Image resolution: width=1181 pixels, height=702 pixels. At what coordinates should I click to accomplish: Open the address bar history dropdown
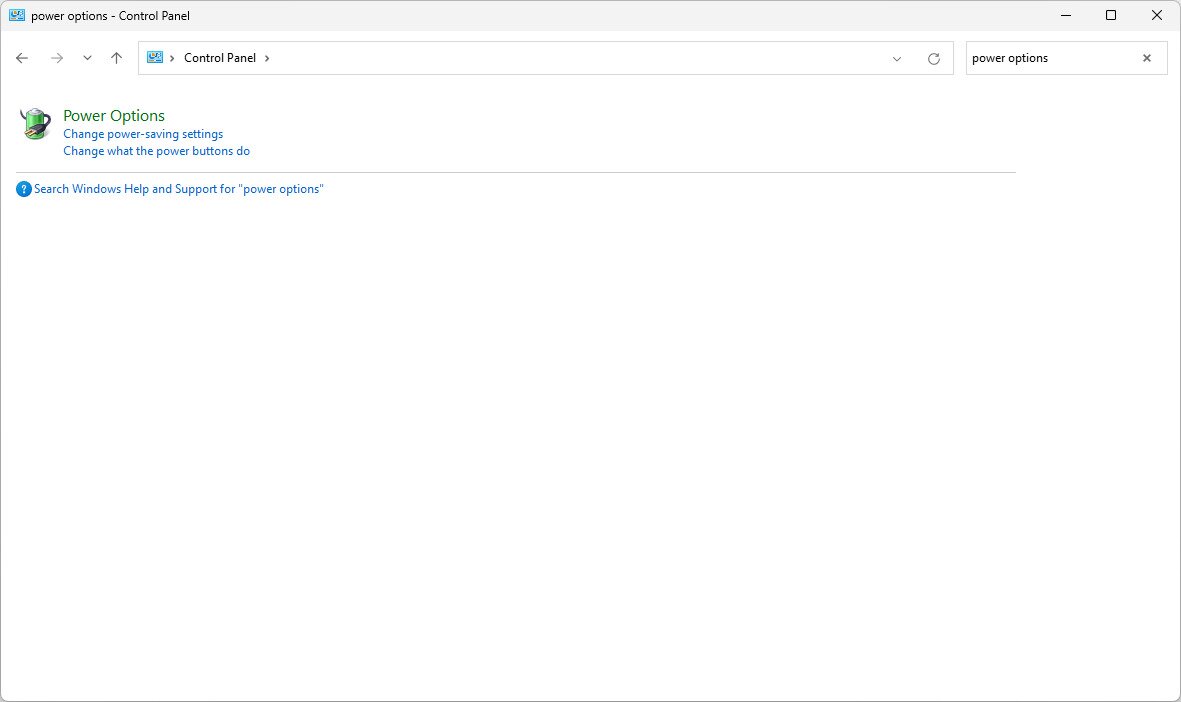tap(896, 59)
